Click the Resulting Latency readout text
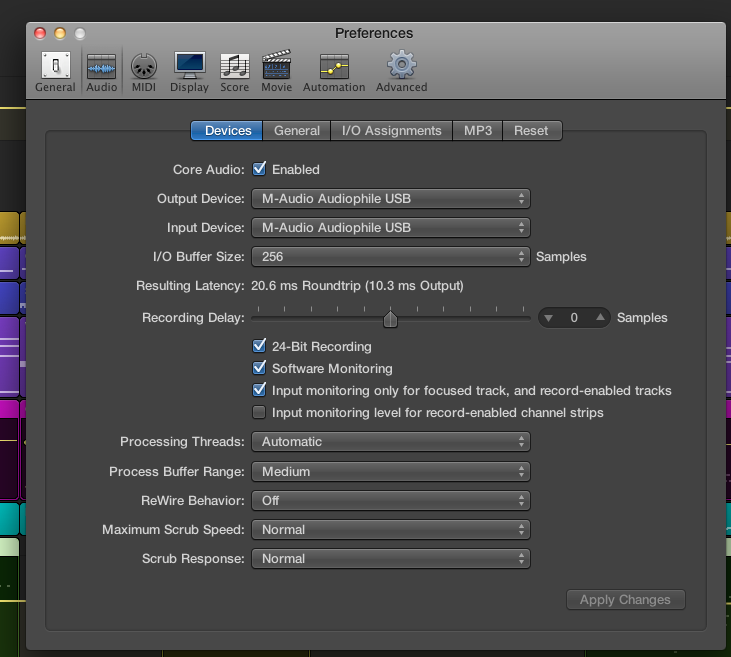The width and height of the screenshot is (731, 657). coord(357,285)
